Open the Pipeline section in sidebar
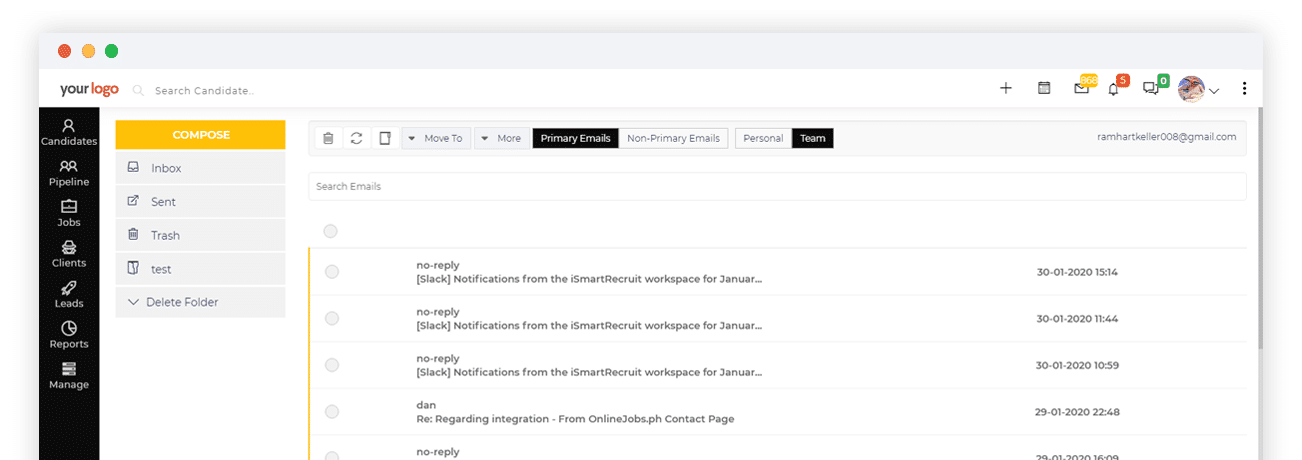The height and width of the screenshot is (460, 1302). coord(68,173)
